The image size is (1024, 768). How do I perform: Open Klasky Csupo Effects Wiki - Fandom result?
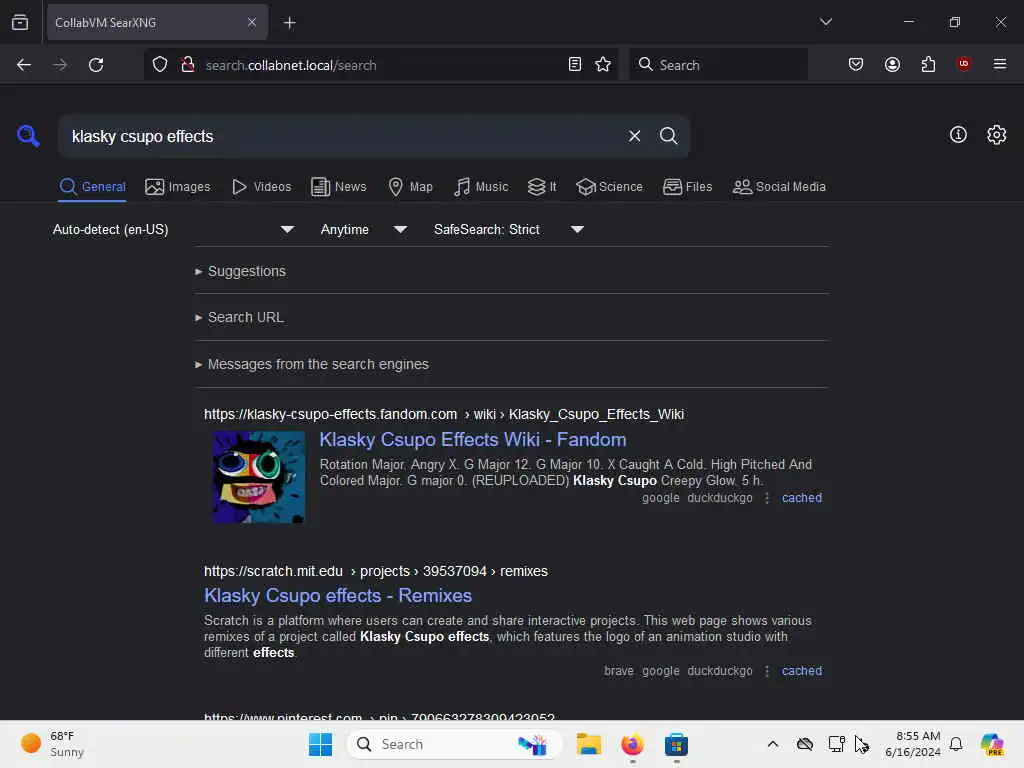click(x=473, y=440)
